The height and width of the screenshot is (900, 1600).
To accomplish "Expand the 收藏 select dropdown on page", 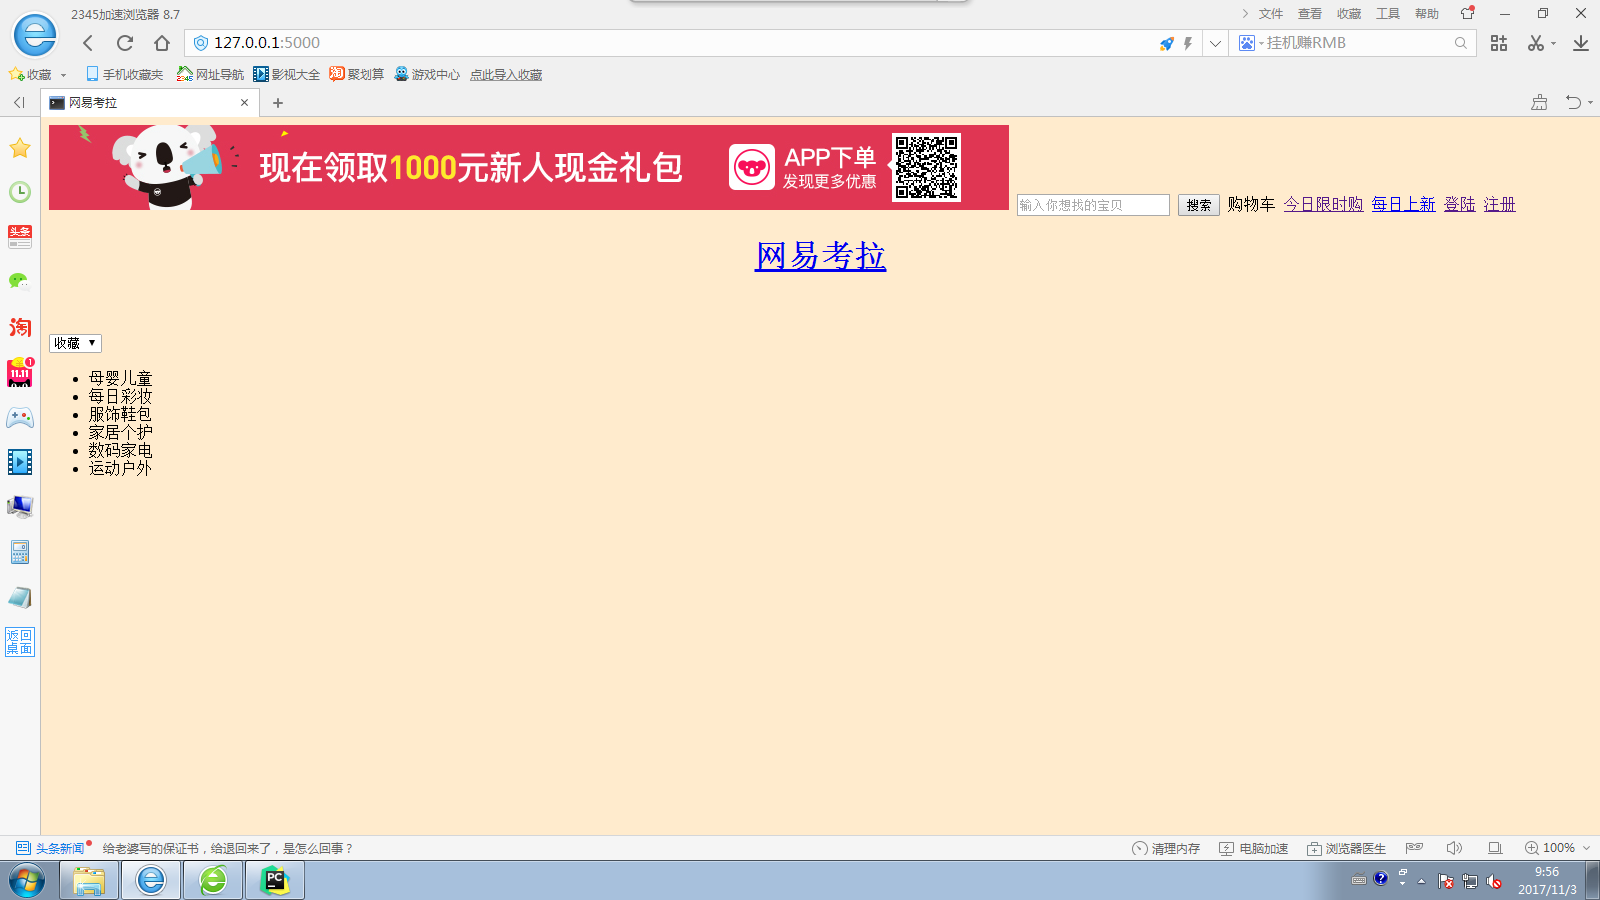I will tap(75, 343).
